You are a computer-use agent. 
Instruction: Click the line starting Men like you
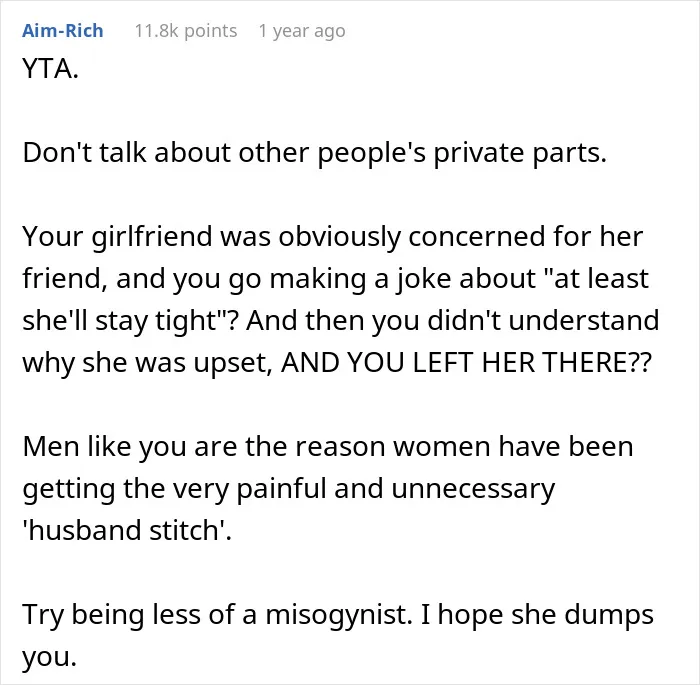click(328, 447)
